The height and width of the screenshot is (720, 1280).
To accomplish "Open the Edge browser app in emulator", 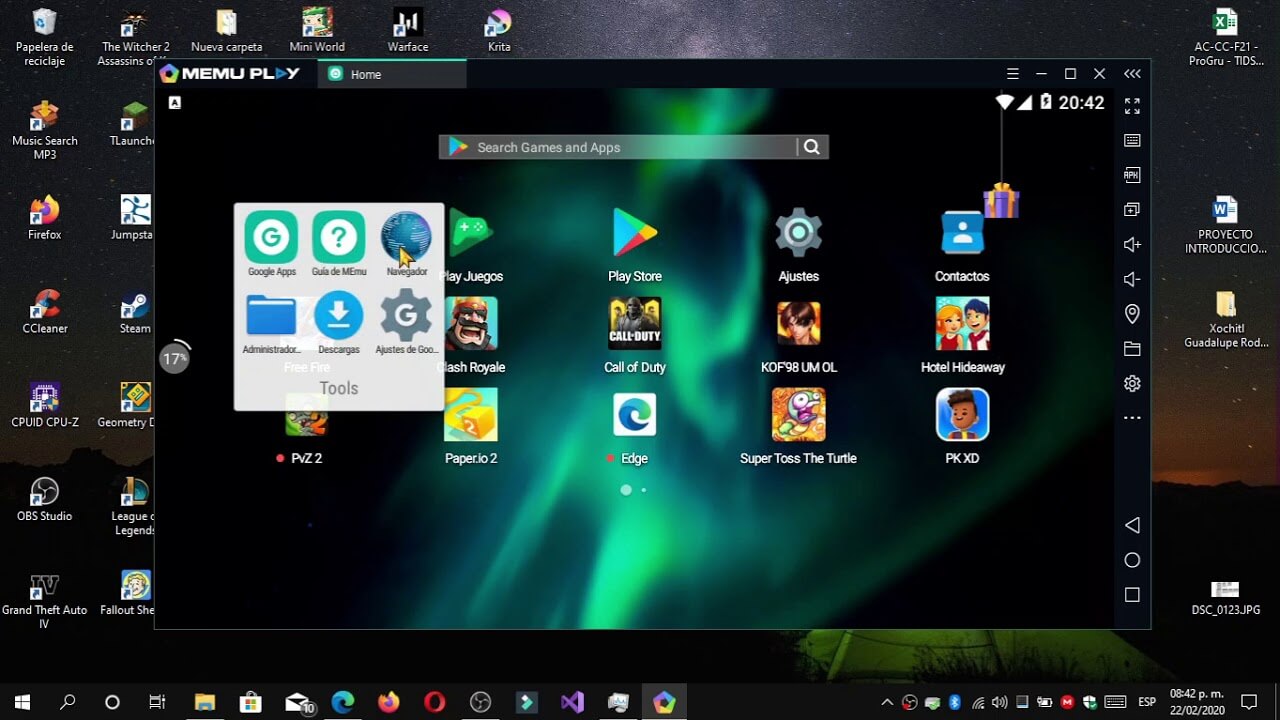I will pos(635,415).
